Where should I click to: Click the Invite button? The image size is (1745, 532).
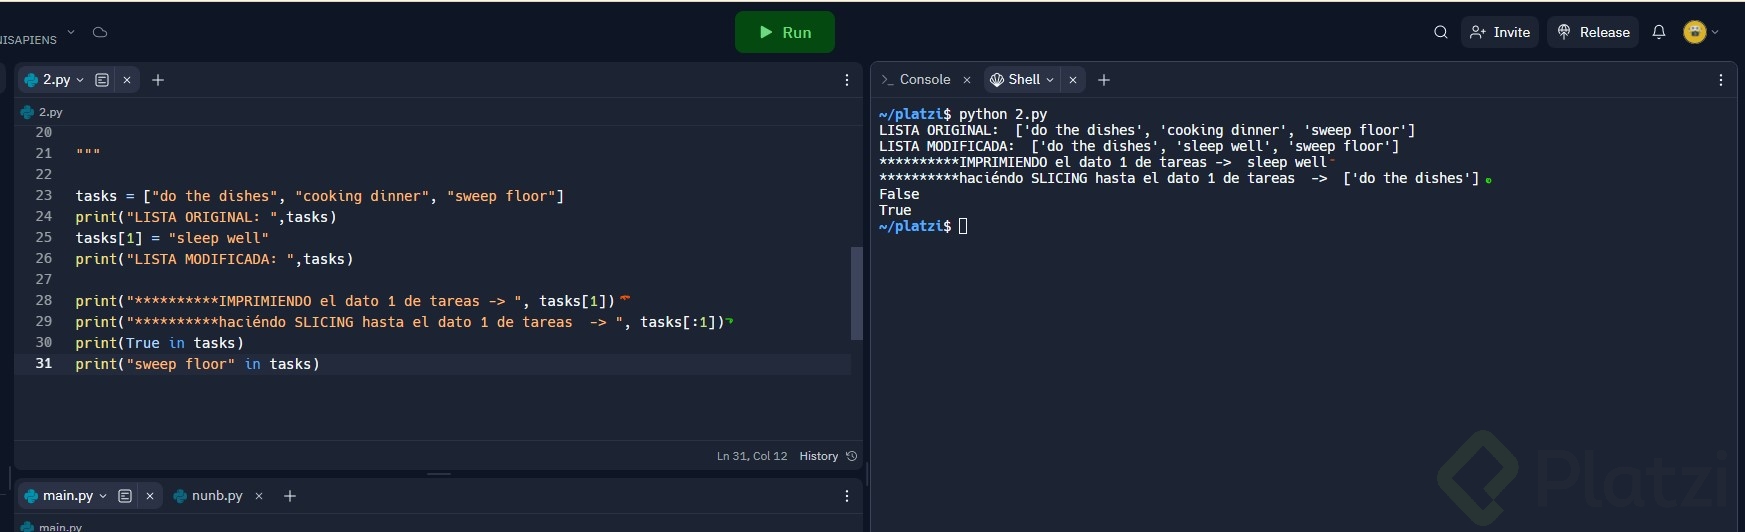pyautogui.click(x=1499, y=32)
